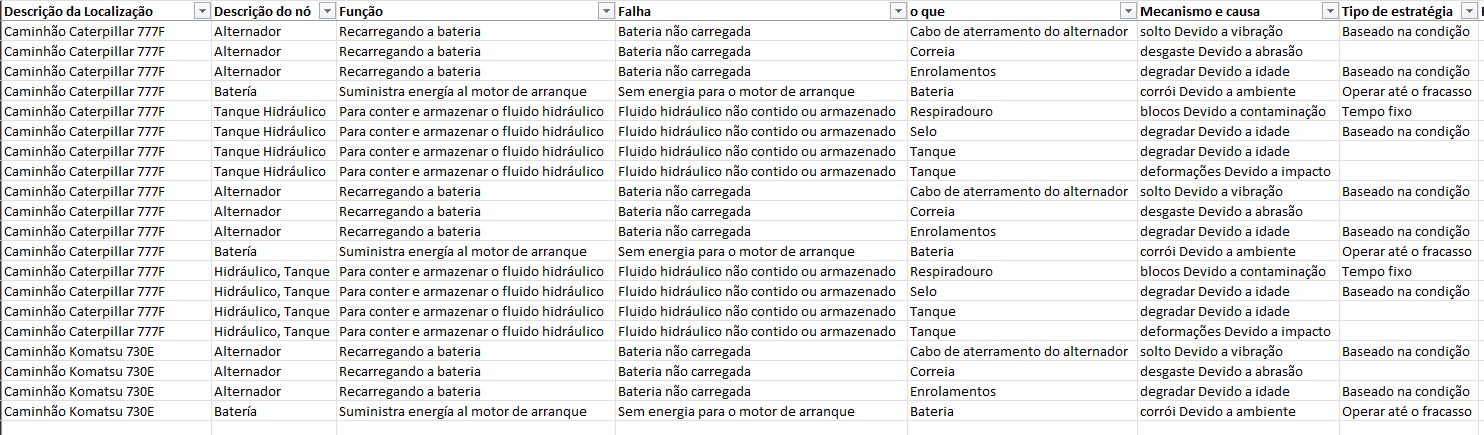Viewport: 1484px width, 435px height.
Task: Open filter dropdown for Descrição do nó
Action: click(327, 11)
